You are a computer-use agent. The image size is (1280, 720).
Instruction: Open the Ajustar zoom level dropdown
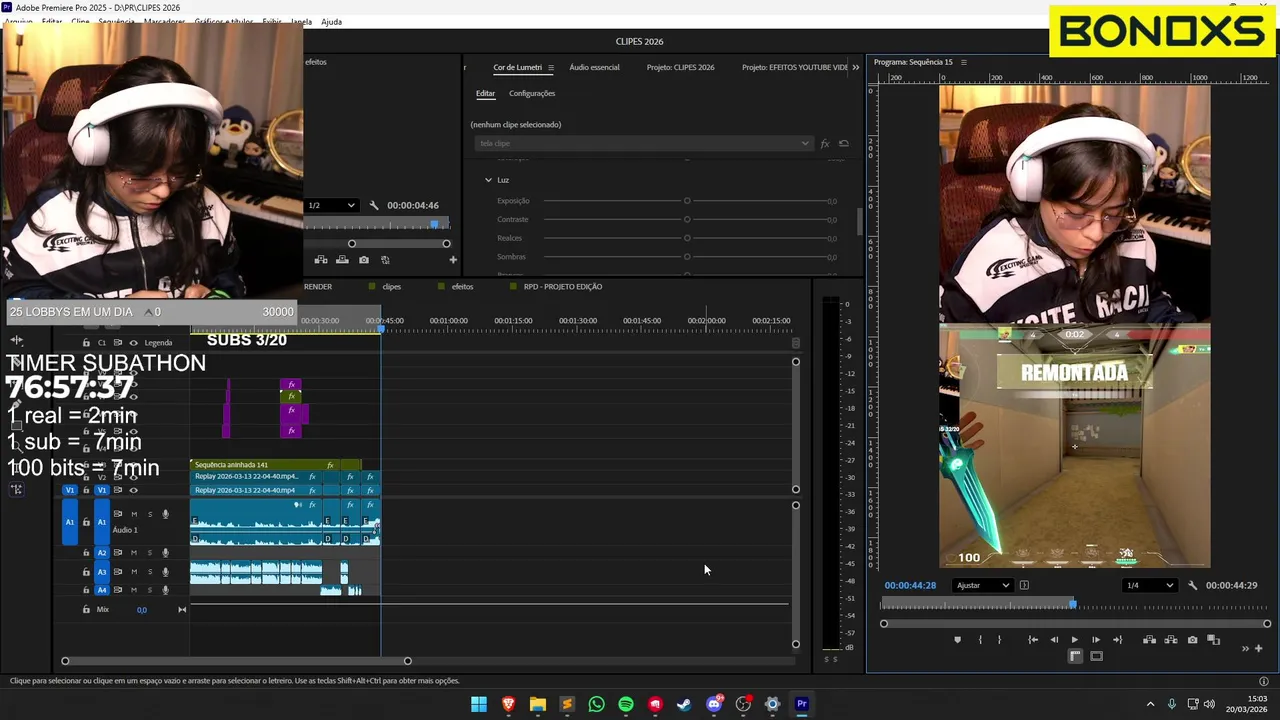[983, 585]
